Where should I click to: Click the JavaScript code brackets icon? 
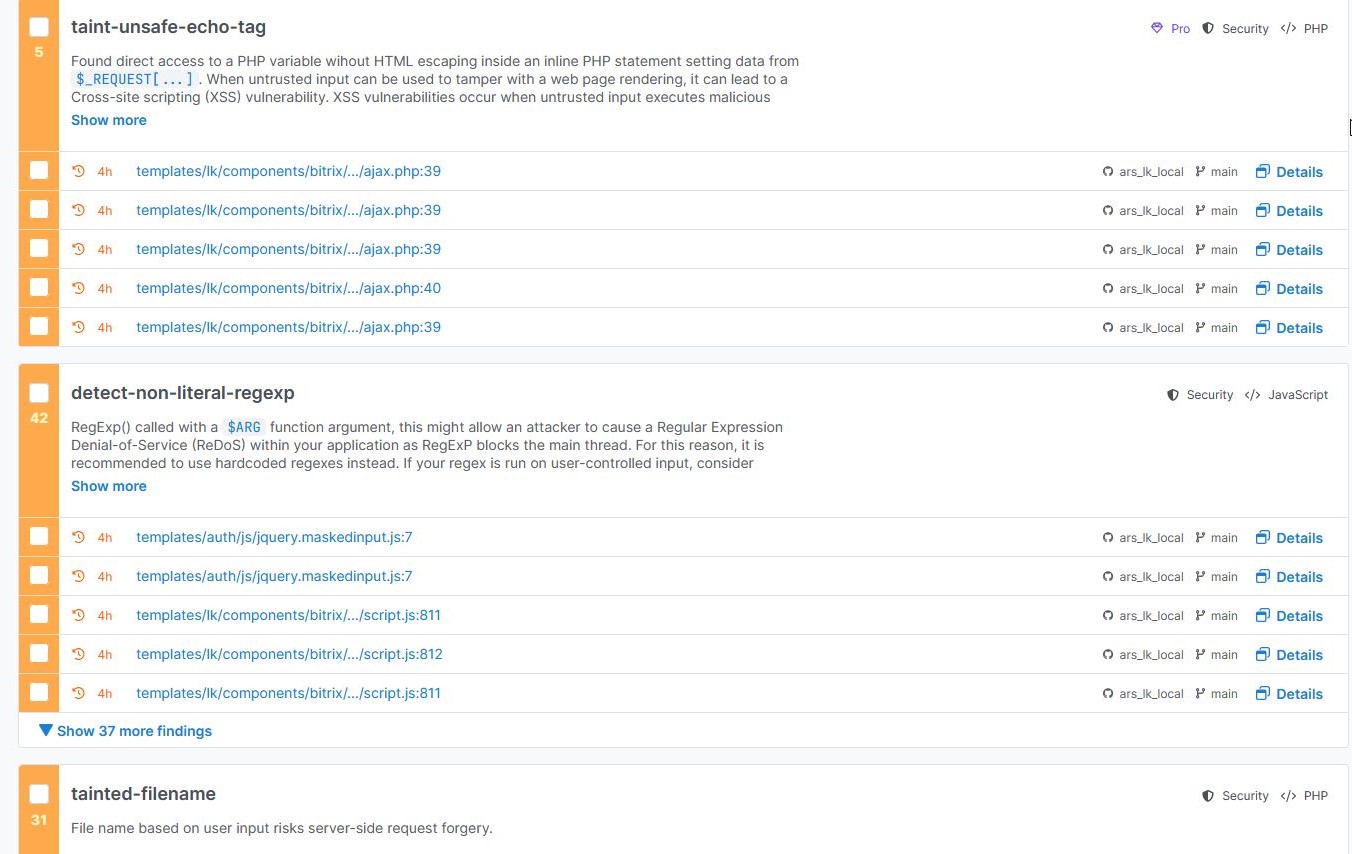(1252, 395)
